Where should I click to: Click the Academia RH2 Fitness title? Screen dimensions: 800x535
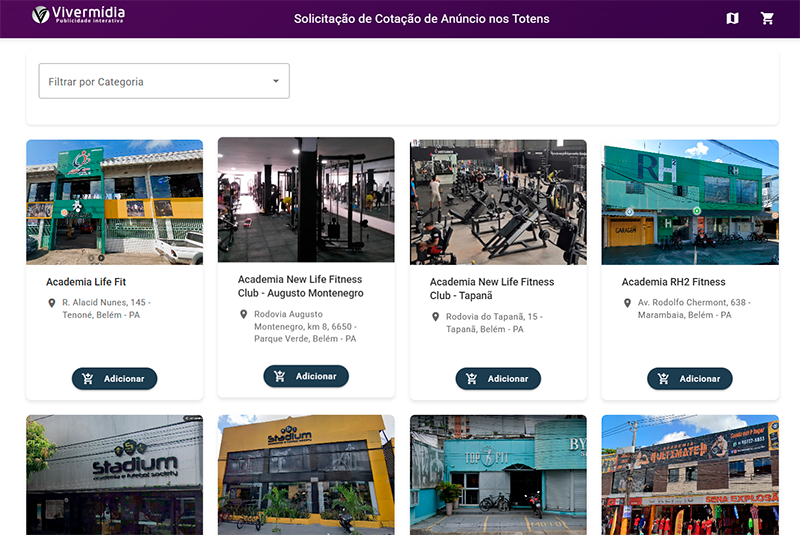click(673, 282)
